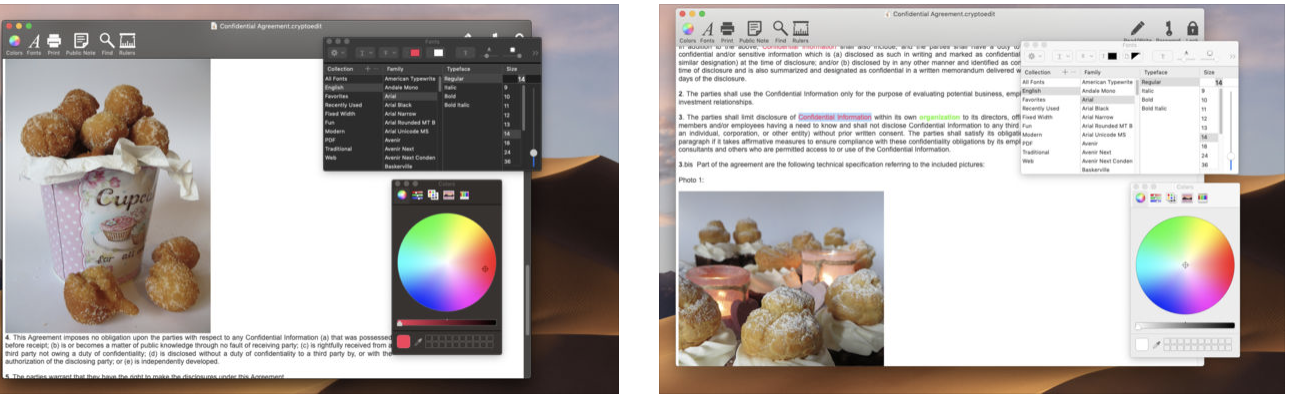The height and width of the screenshot is (400, 1290).
Task: Open gear actions menu in dark Fonts panel
Action: [337, 52]
